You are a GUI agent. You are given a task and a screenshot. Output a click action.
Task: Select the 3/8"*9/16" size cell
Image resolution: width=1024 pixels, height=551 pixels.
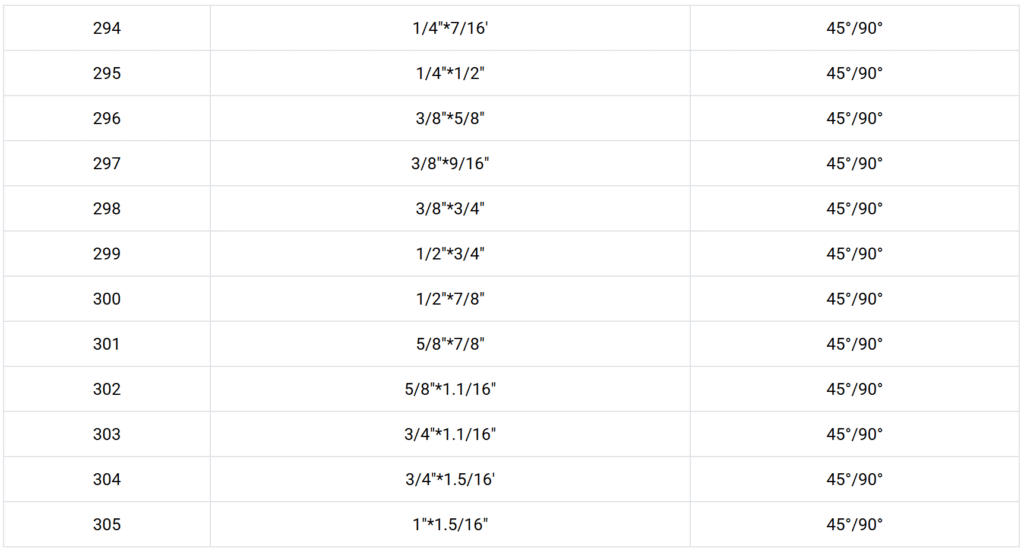[450, 163]
